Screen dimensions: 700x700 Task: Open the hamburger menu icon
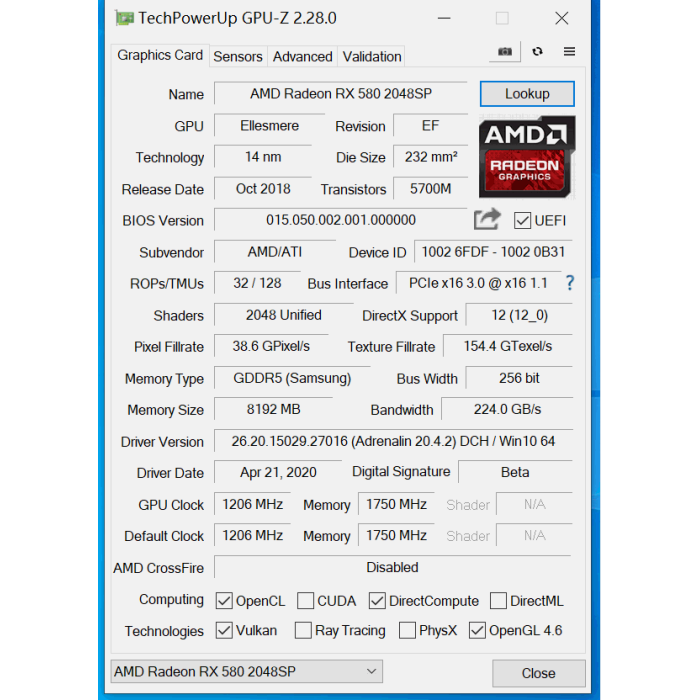[x=569, y=52]
